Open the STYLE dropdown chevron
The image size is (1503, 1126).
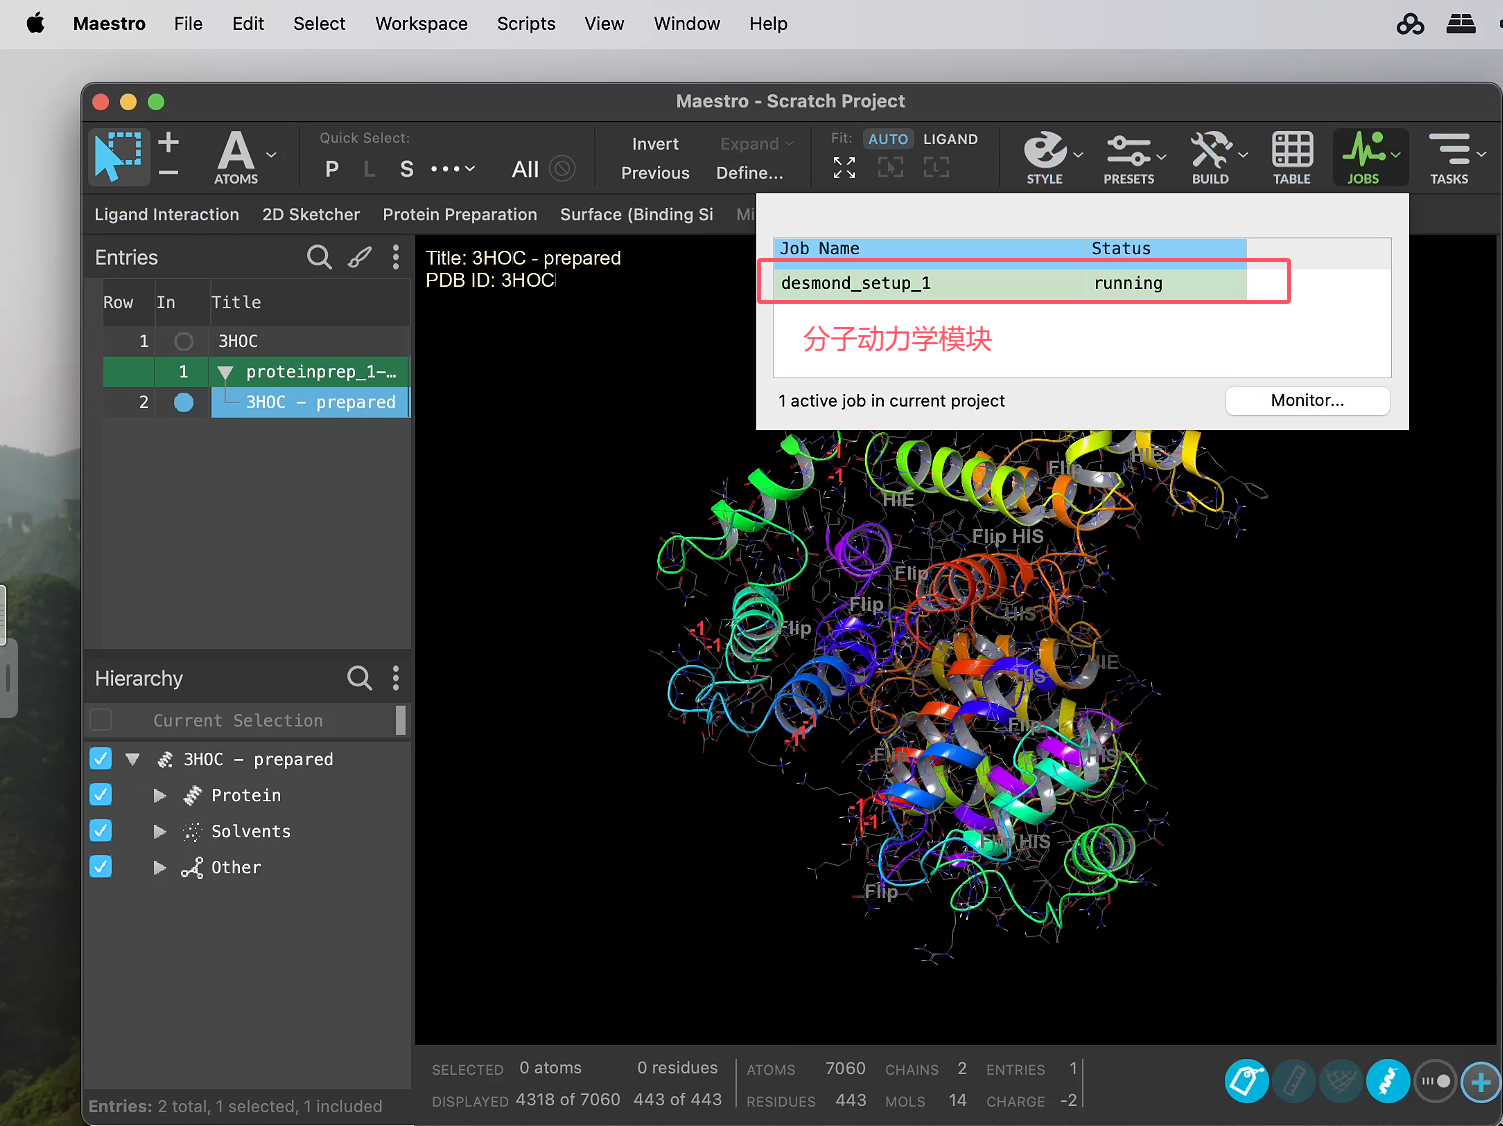tap(1078, 155)
